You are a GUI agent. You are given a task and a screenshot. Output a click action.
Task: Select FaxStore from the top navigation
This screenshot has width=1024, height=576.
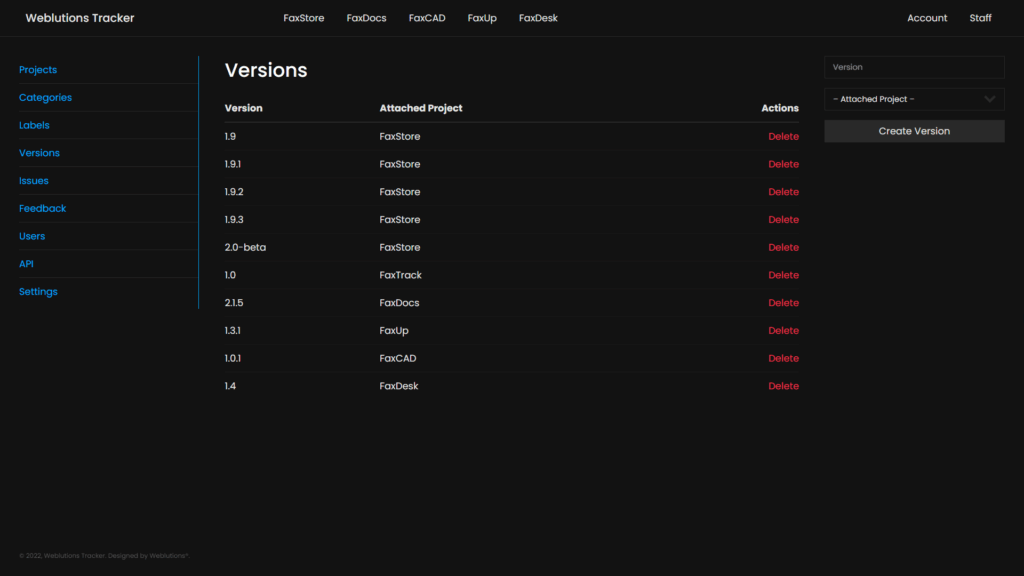(304, 17)
